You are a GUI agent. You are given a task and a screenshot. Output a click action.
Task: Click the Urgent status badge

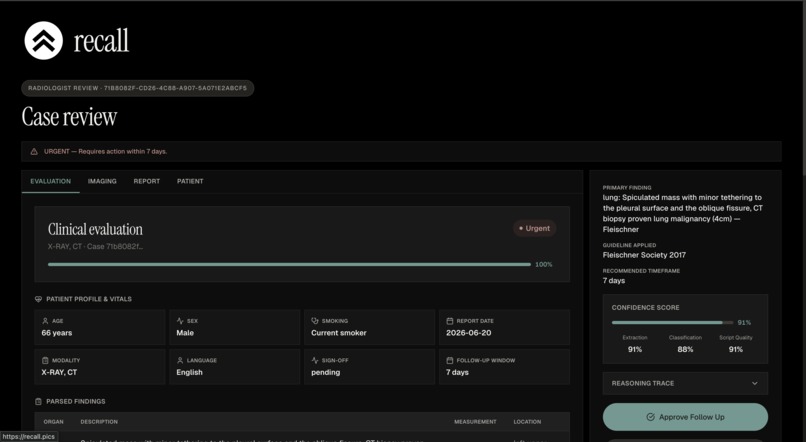coord(535,228)
